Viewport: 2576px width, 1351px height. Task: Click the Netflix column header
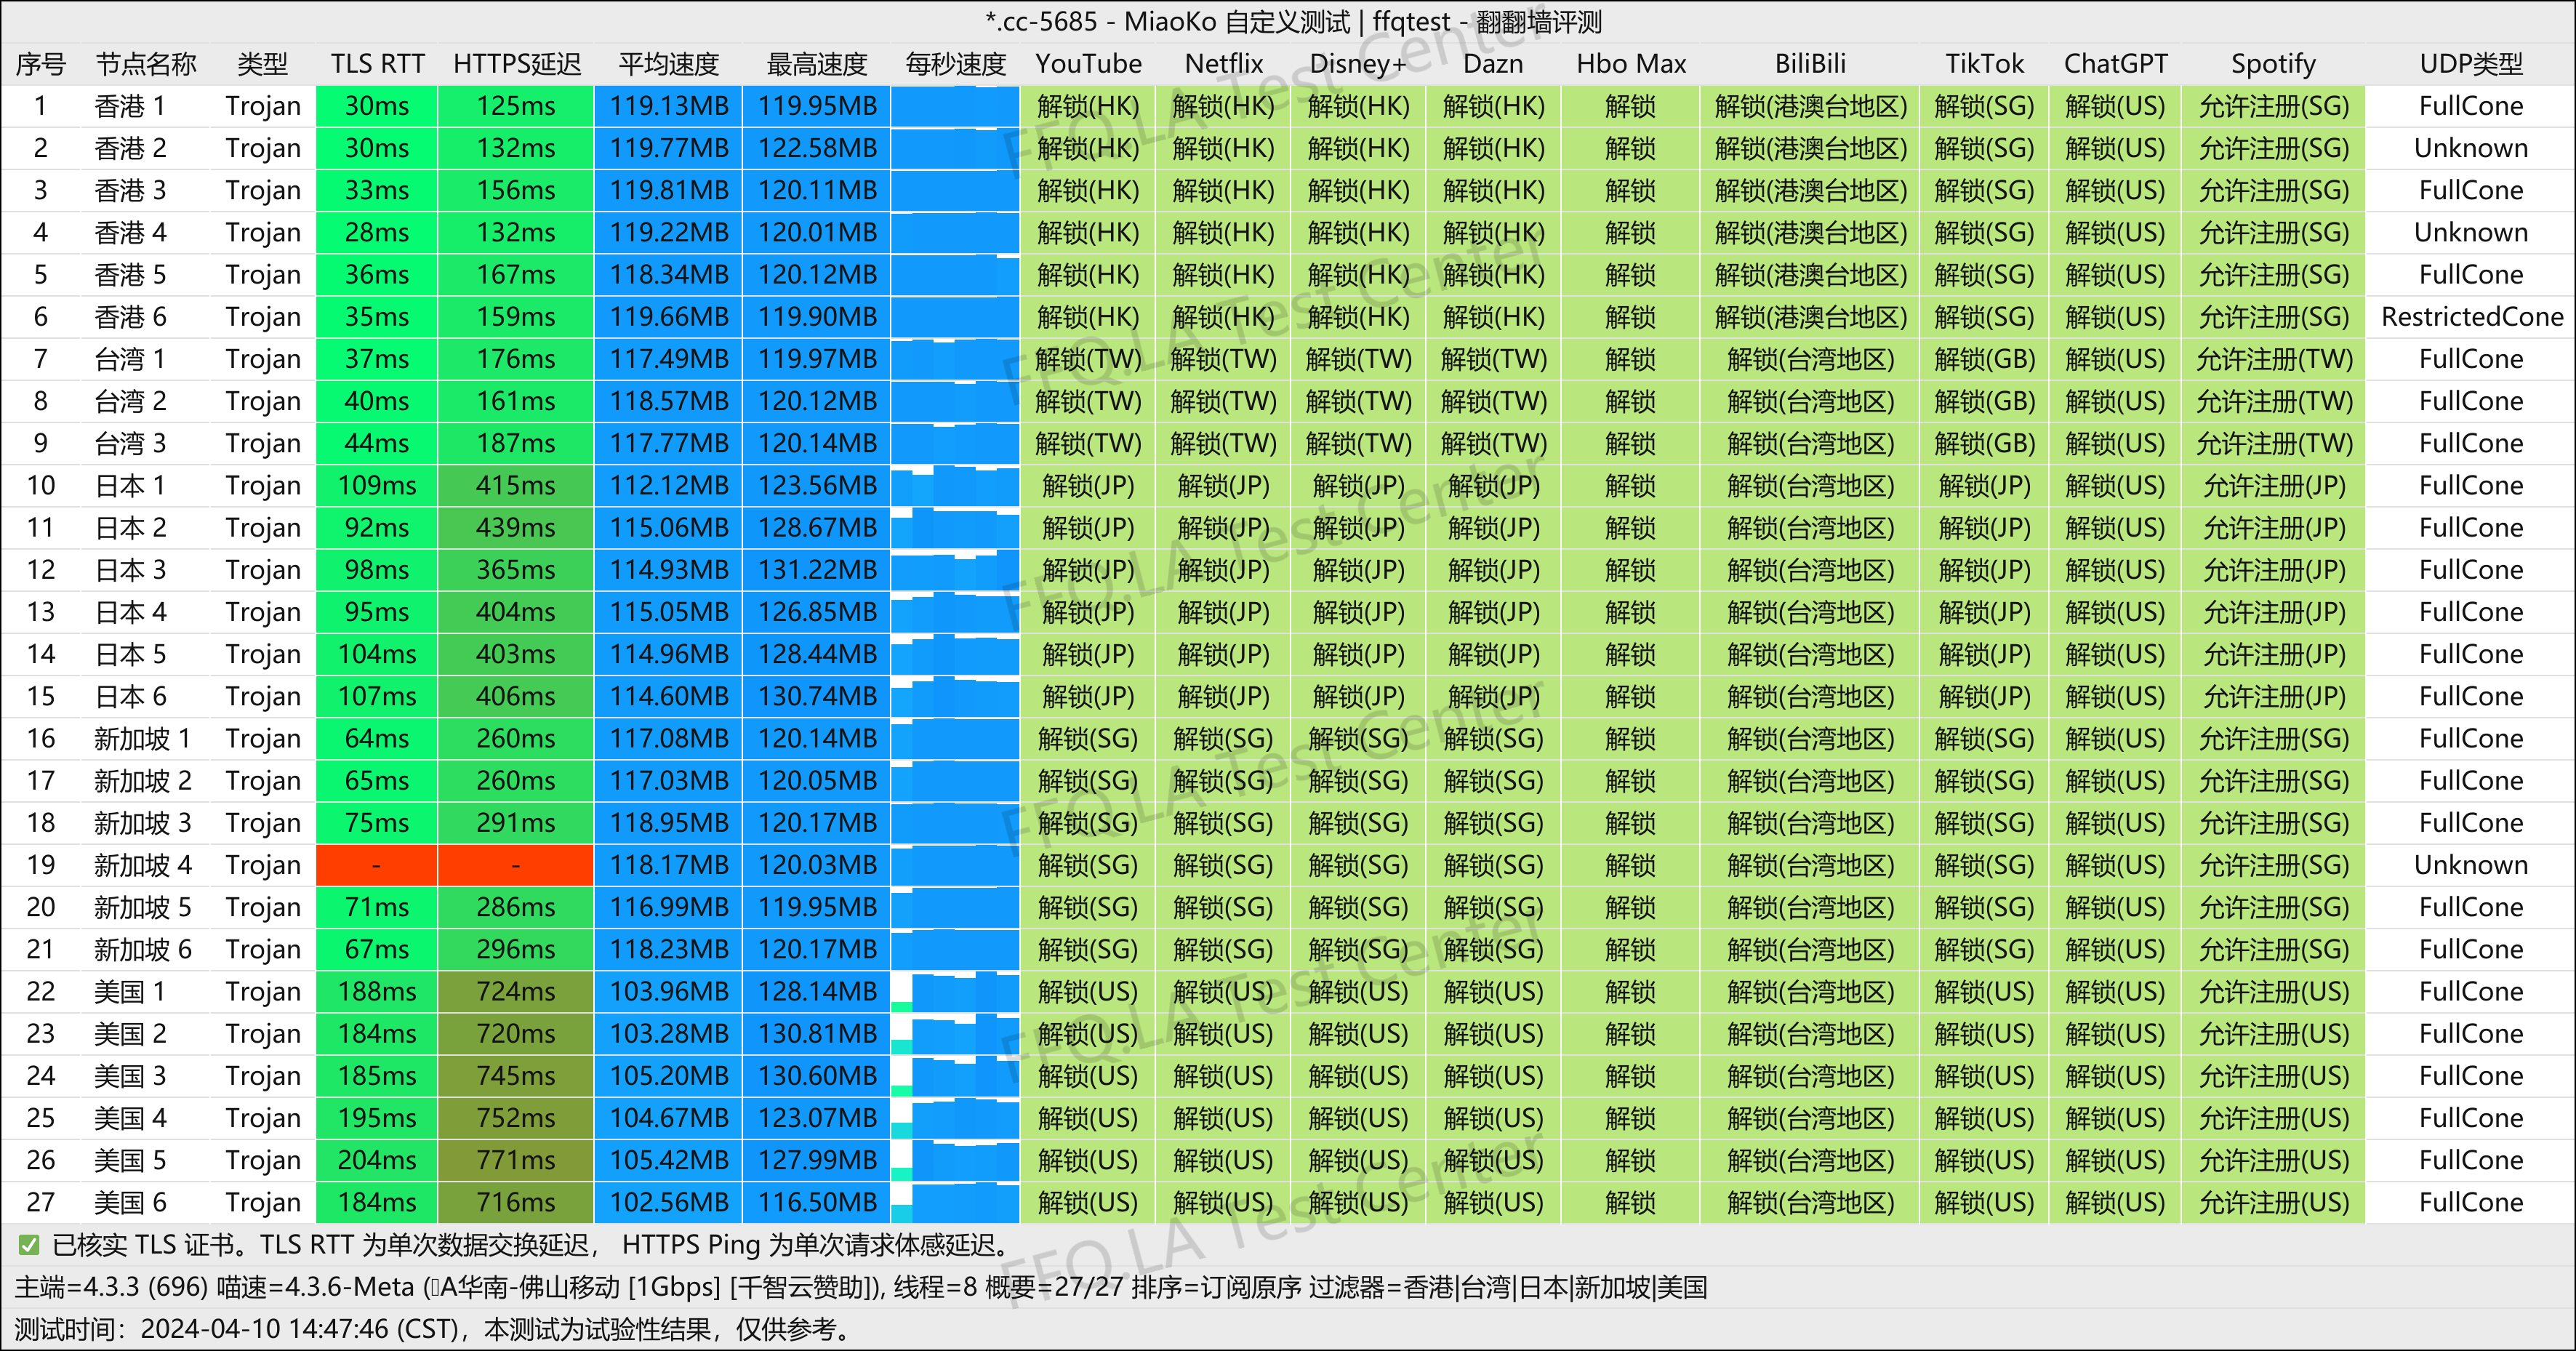click(x=1223, y=64)
